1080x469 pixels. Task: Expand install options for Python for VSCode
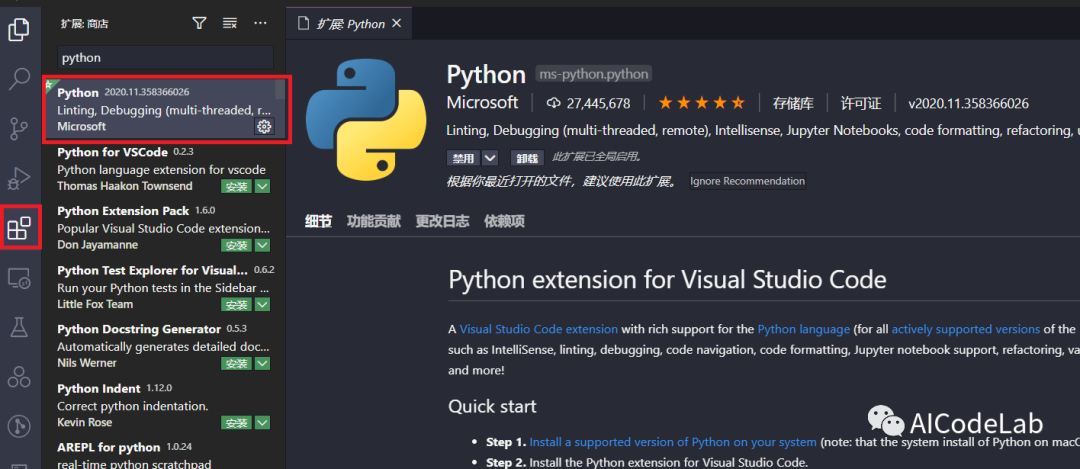click(262, 187)
